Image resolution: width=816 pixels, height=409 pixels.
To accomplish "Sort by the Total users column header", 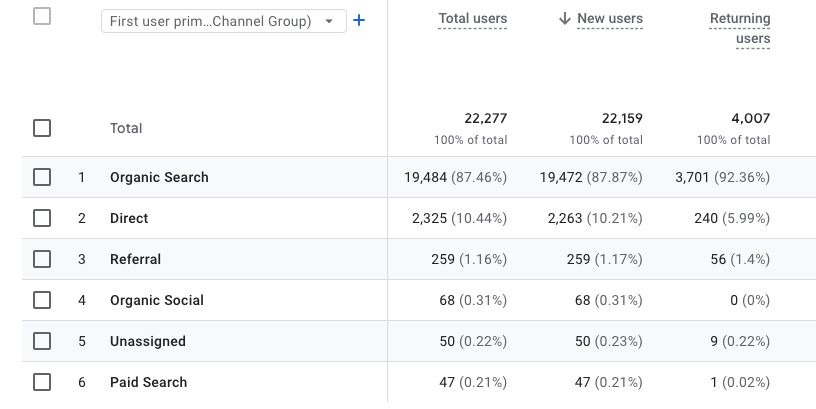I will point(472,19).
